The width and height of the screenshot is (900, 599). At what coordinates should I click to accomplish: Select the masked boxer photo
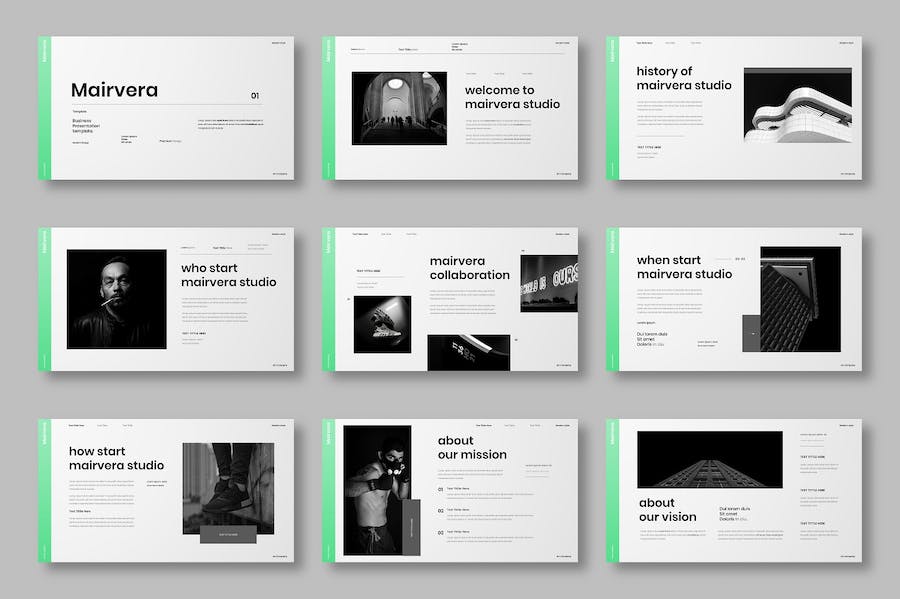coord(377,488)
